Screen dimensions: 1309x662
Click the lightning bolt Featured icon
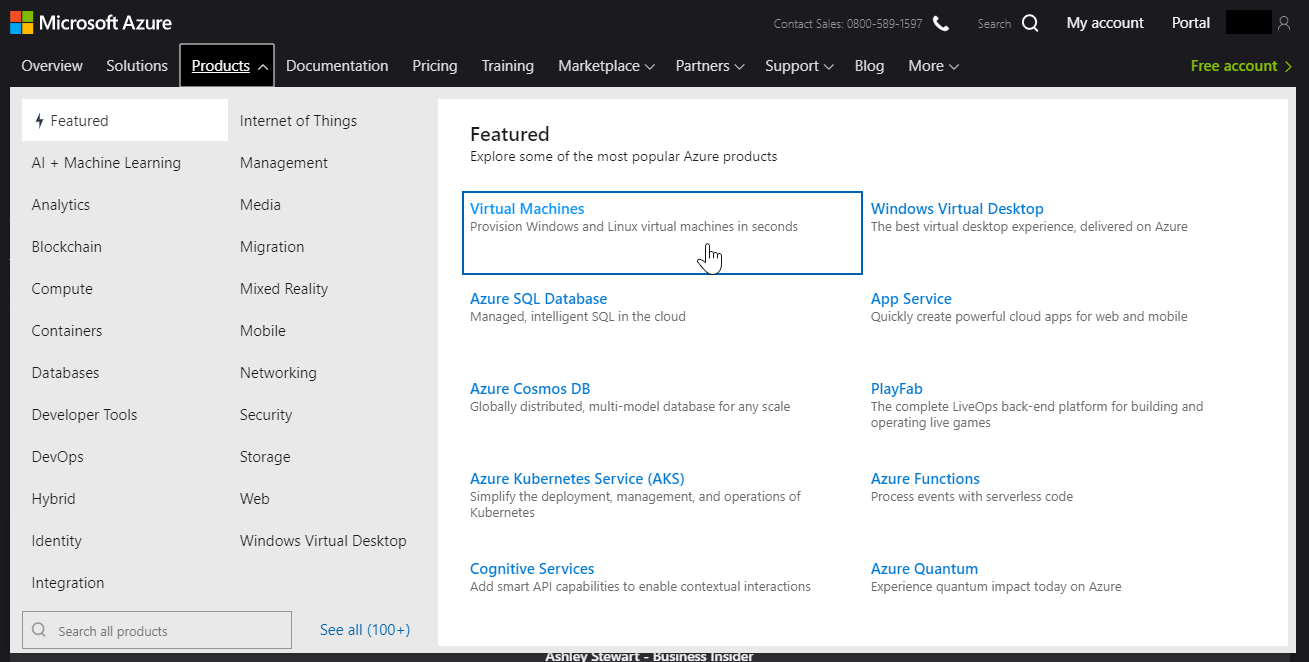coord(40,121)
